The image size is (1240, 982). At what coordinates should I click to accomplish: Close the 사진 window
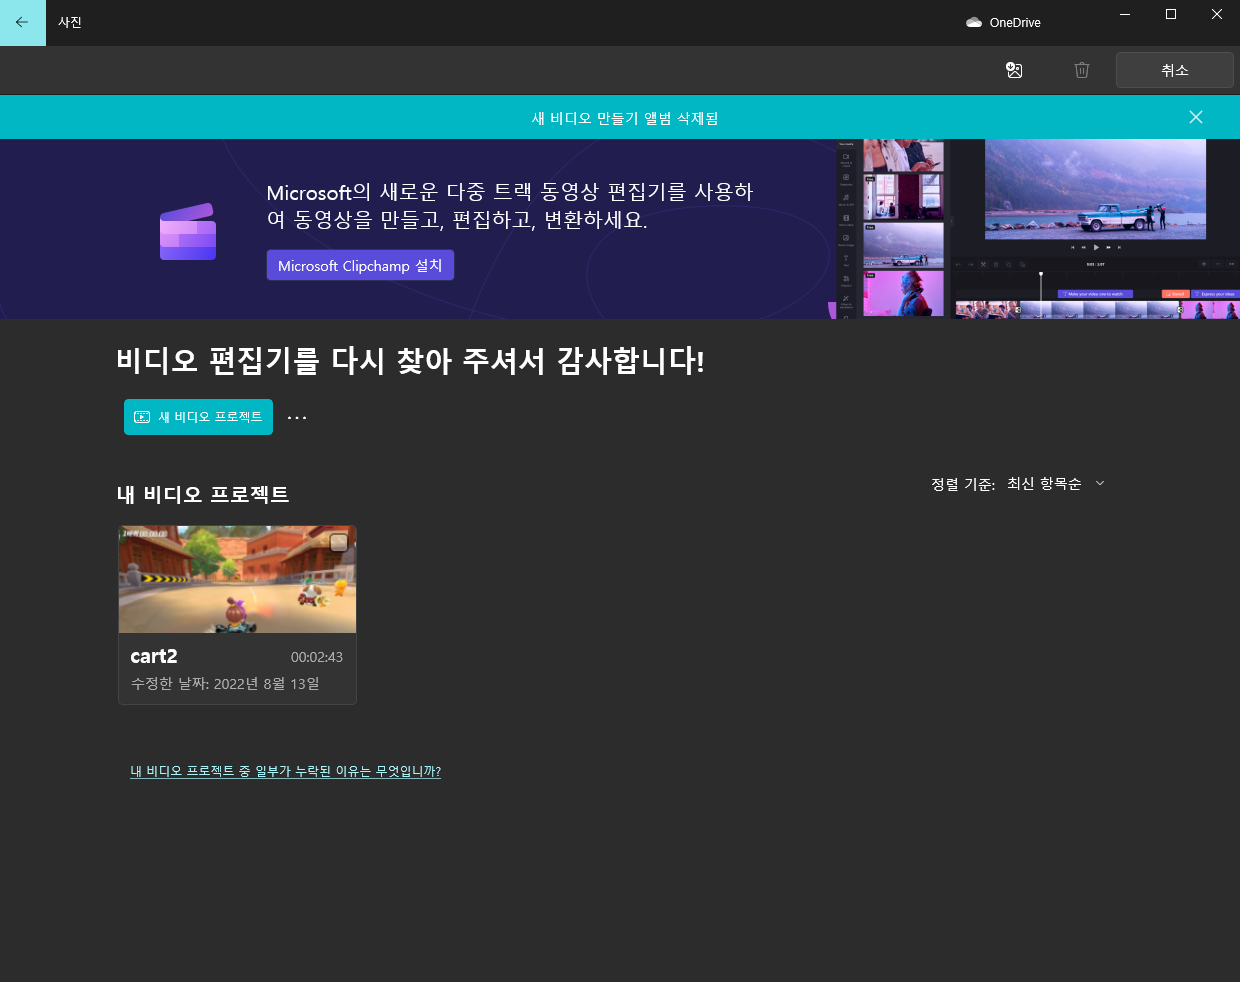tap(1217, 14)
